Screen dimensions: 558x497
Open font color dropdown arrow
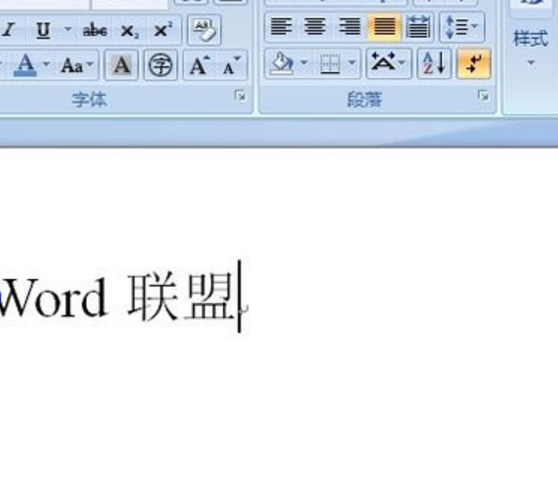(x=46, y=64)
